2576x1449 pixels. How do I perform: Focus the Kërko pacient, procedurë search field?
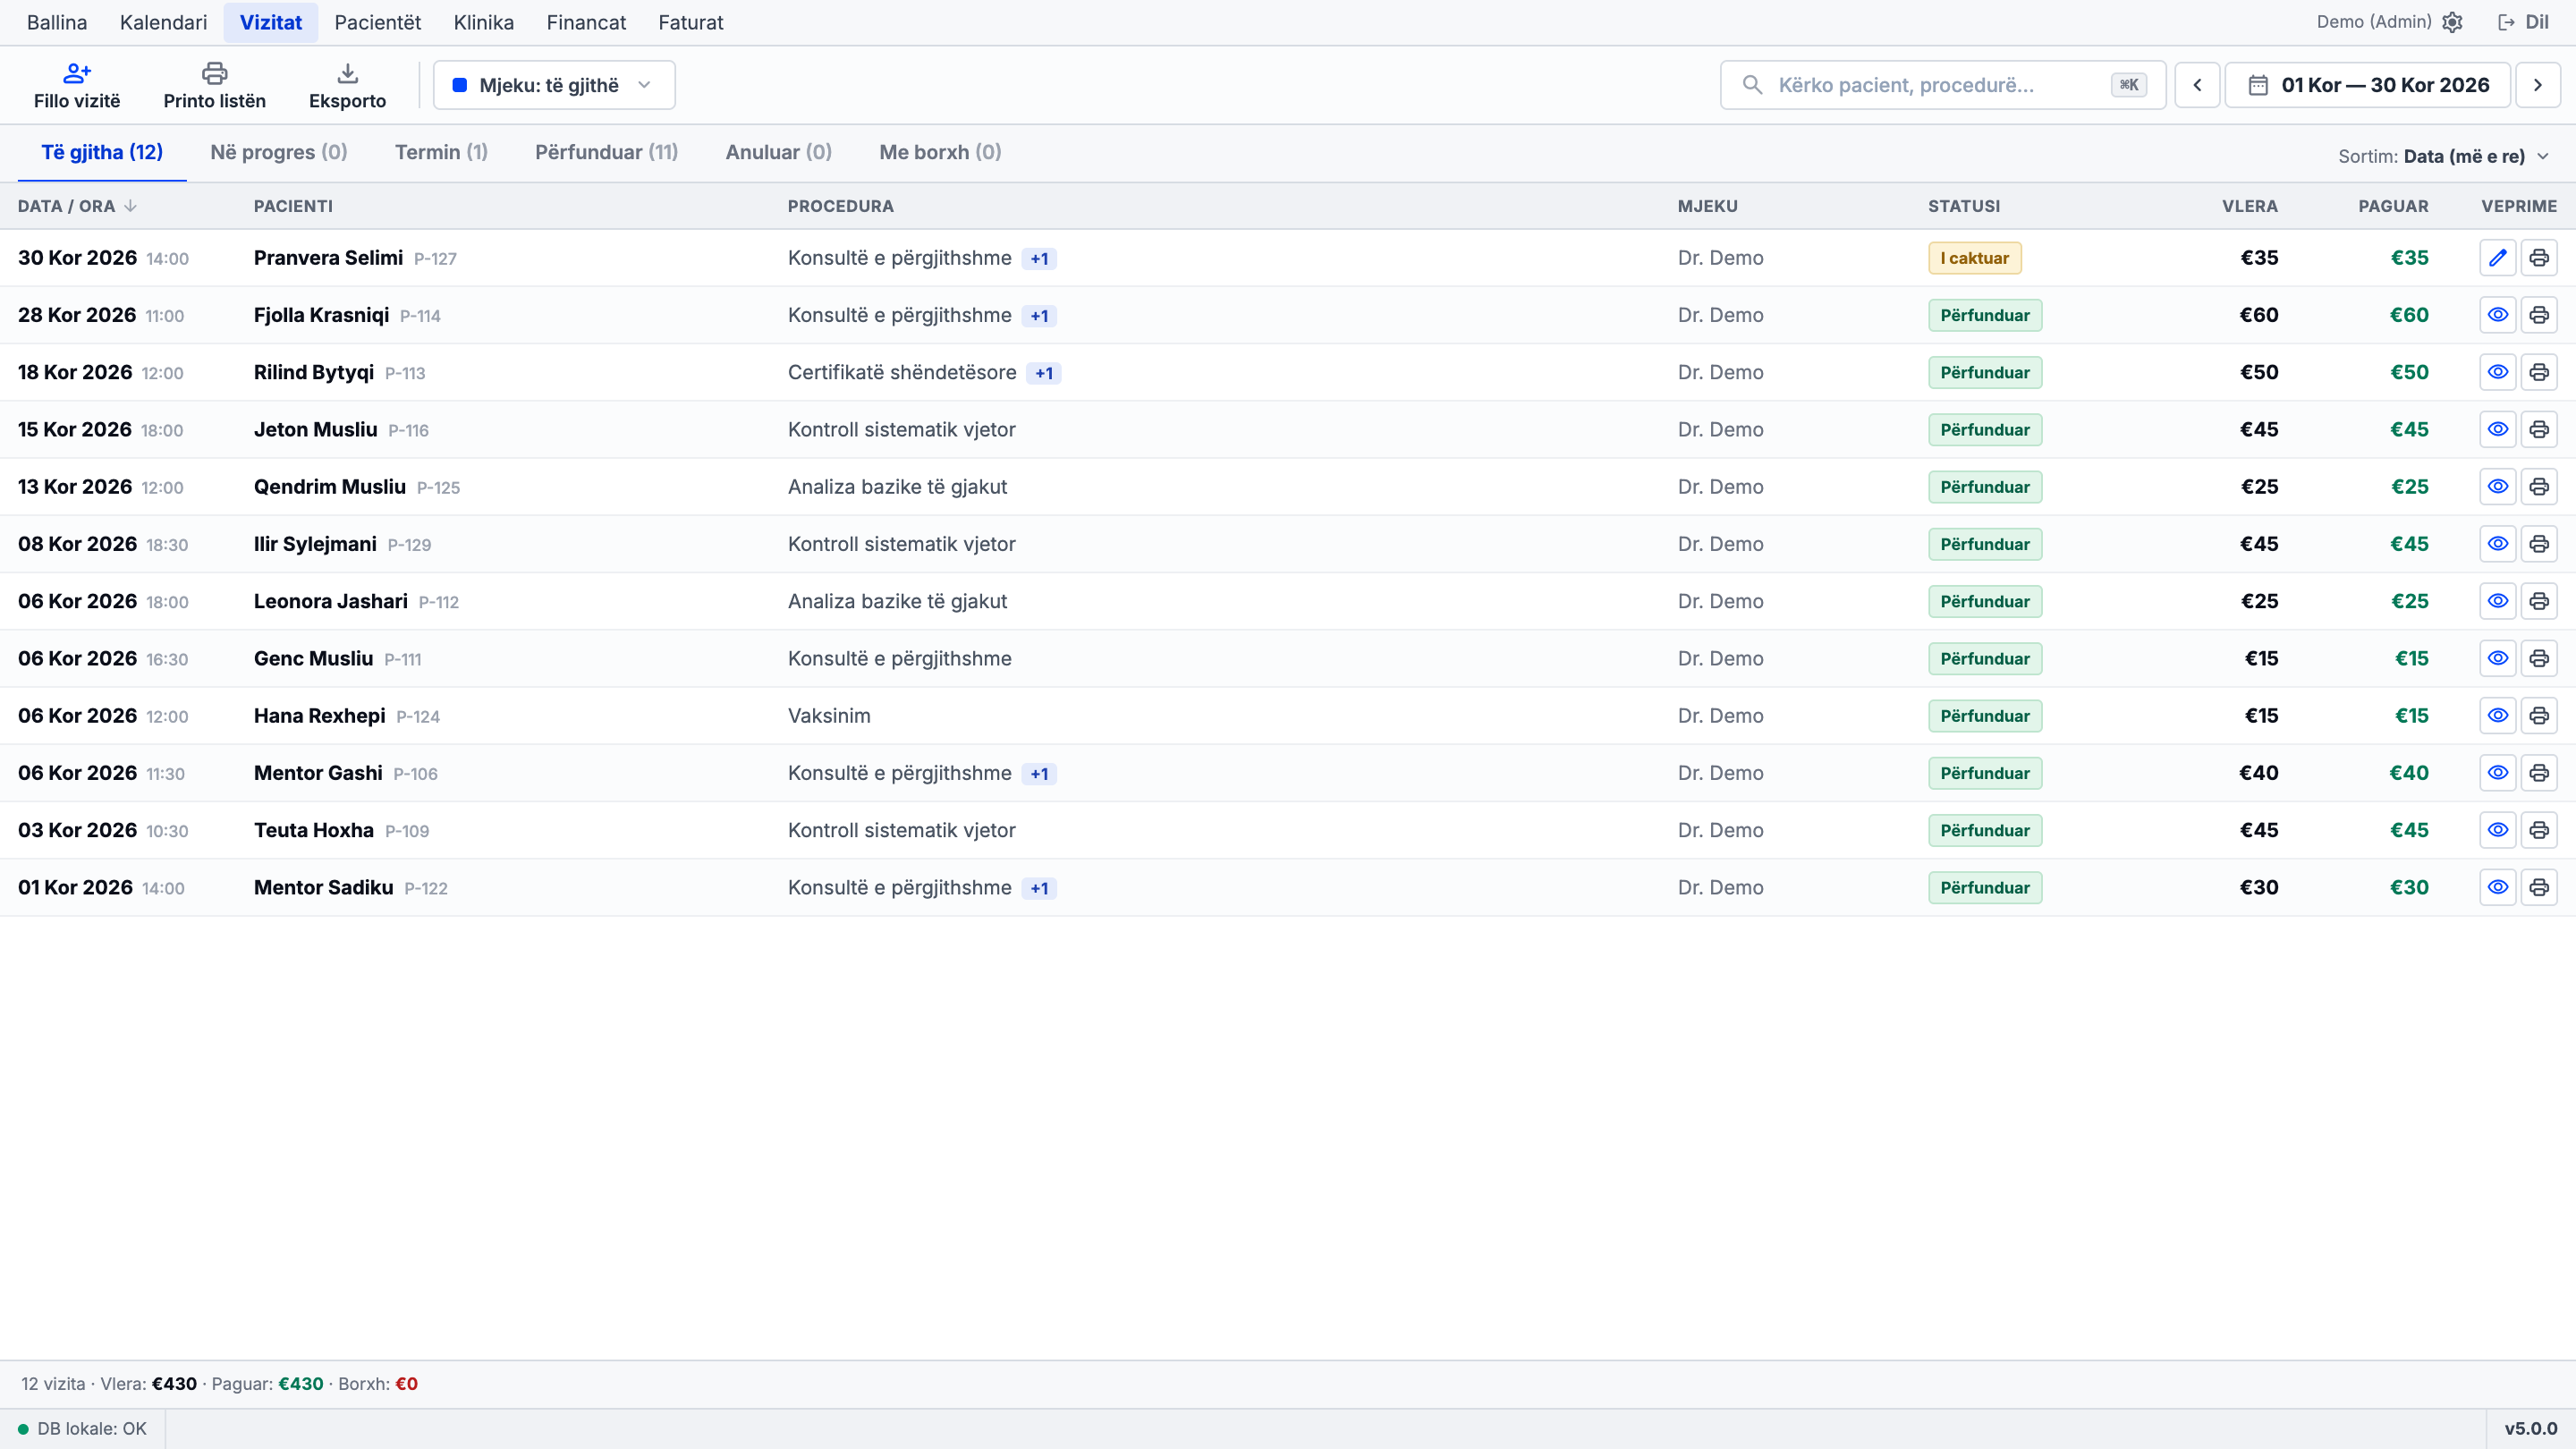click(1942, 85)
